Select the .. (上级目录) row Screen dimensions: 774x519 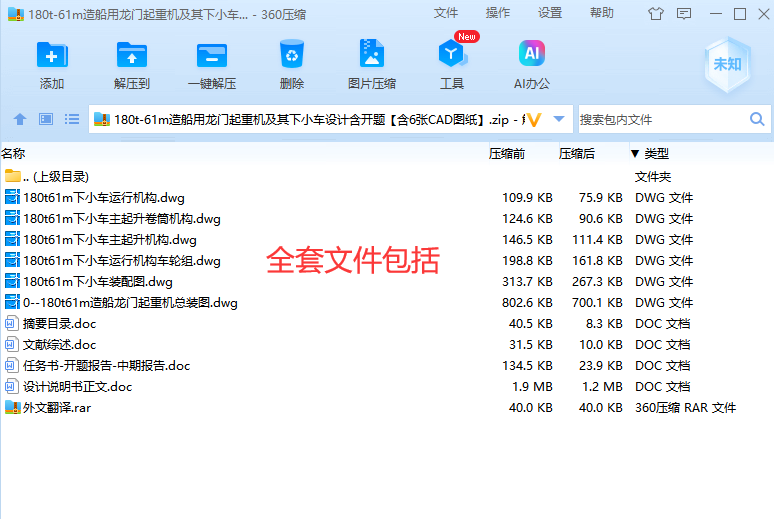point(387,176)
